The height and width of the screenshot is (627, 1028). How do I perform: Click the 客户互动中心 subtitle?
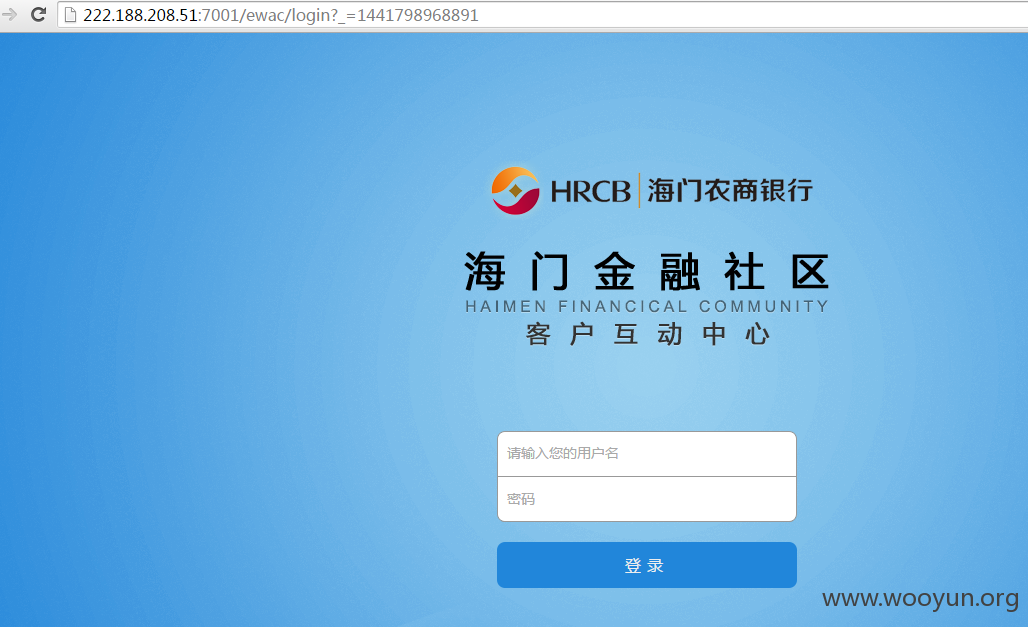[647, 334]
